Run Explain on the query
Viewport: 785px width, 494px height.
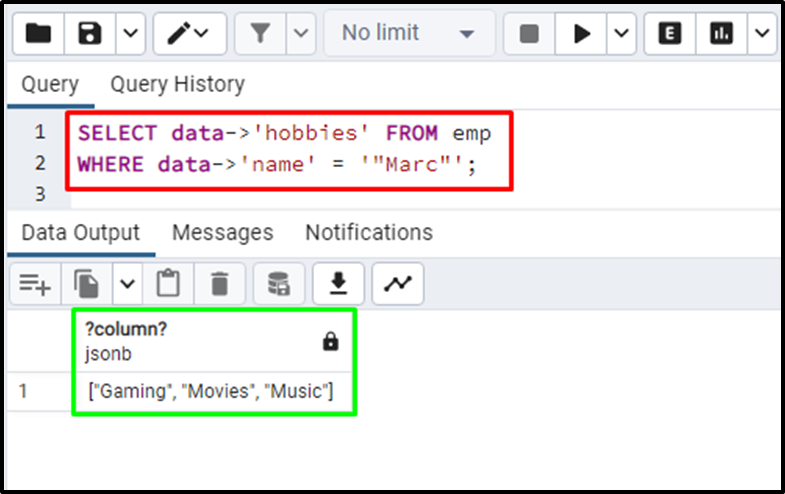pos(670,34)
